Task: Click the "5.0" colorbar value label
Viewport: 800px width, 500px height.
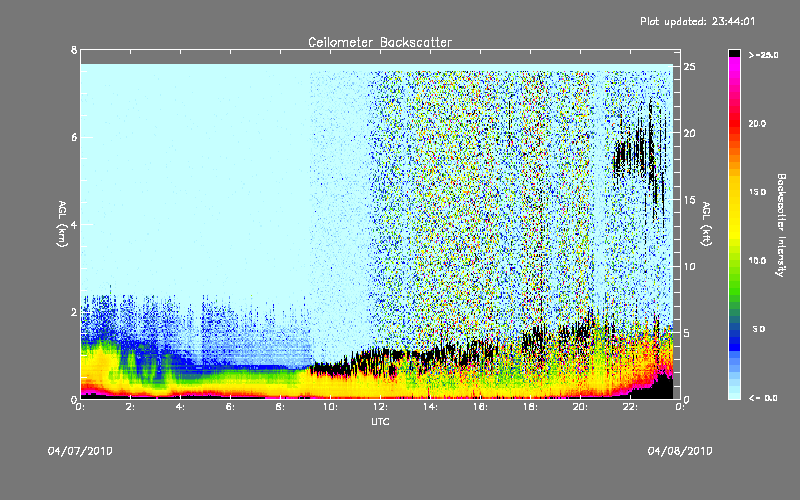Action: [759, 329]
